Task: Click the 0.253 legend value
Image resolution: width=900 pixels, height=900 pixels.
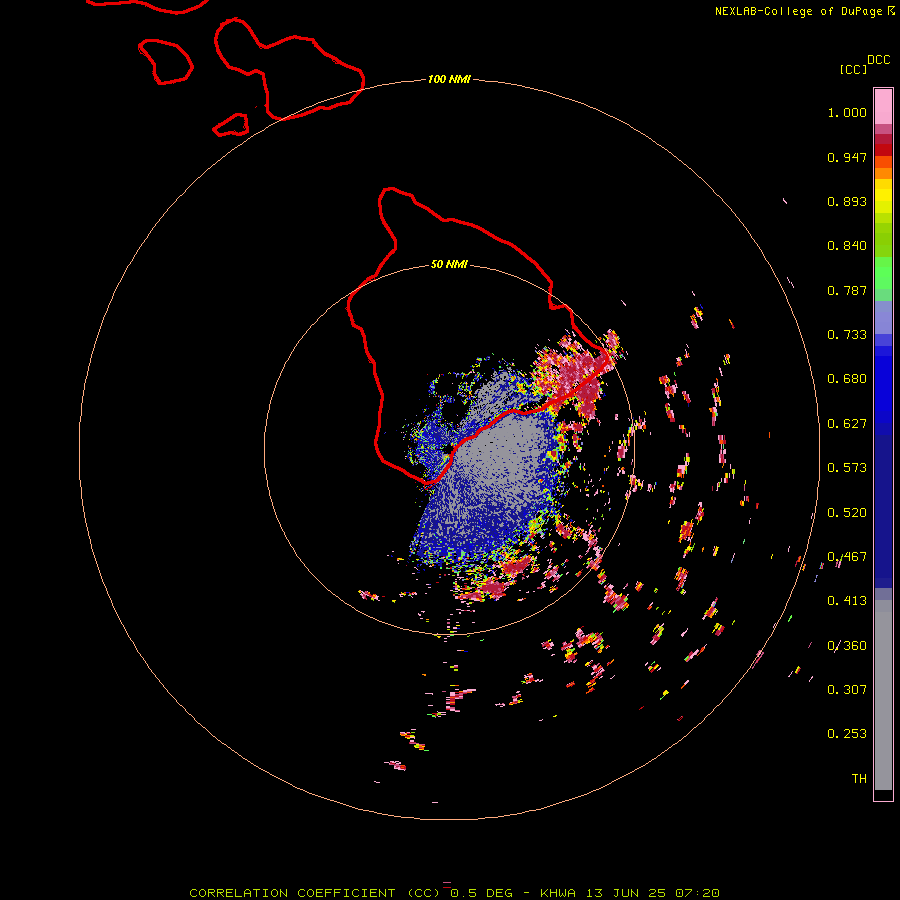Action: (847, 734)
